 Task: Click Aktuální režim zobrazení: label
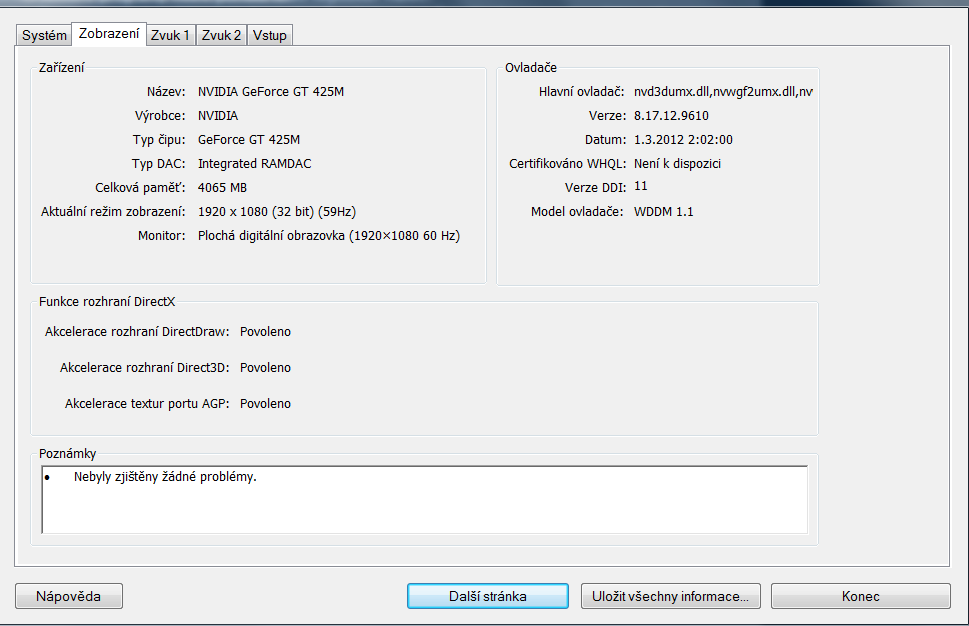click(113, 212)
